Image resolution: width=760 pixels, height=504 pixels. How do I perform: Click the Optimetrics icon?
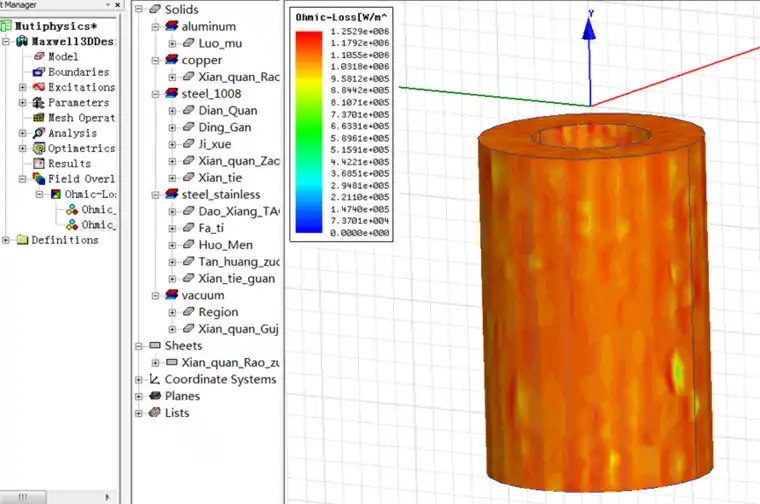39,148
